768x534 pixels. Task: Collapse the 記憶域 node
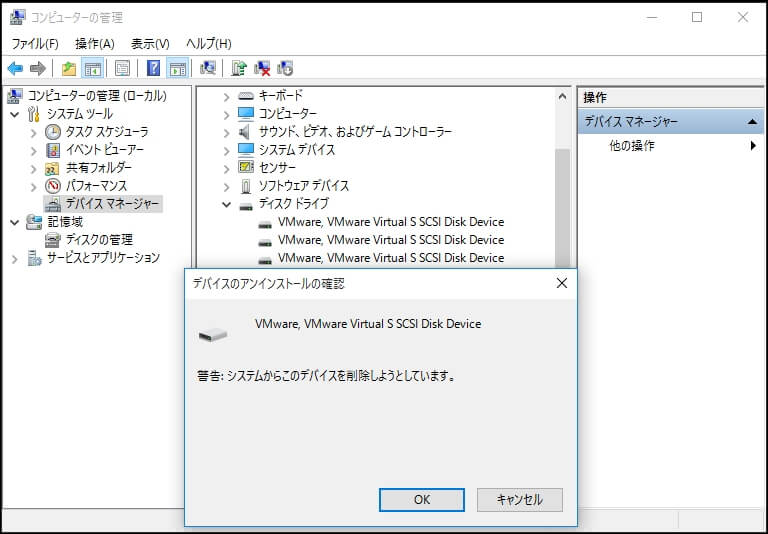tap(15, 223)
